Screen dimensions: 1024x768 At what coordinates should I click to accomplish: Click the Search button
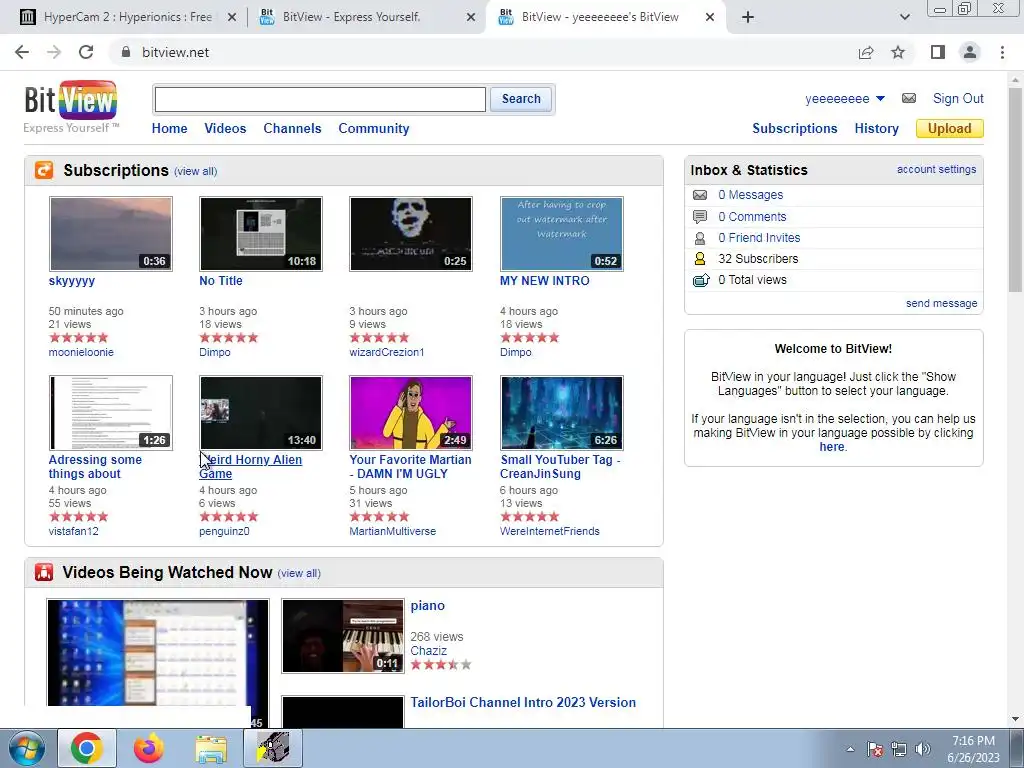[x=521, y=99]
